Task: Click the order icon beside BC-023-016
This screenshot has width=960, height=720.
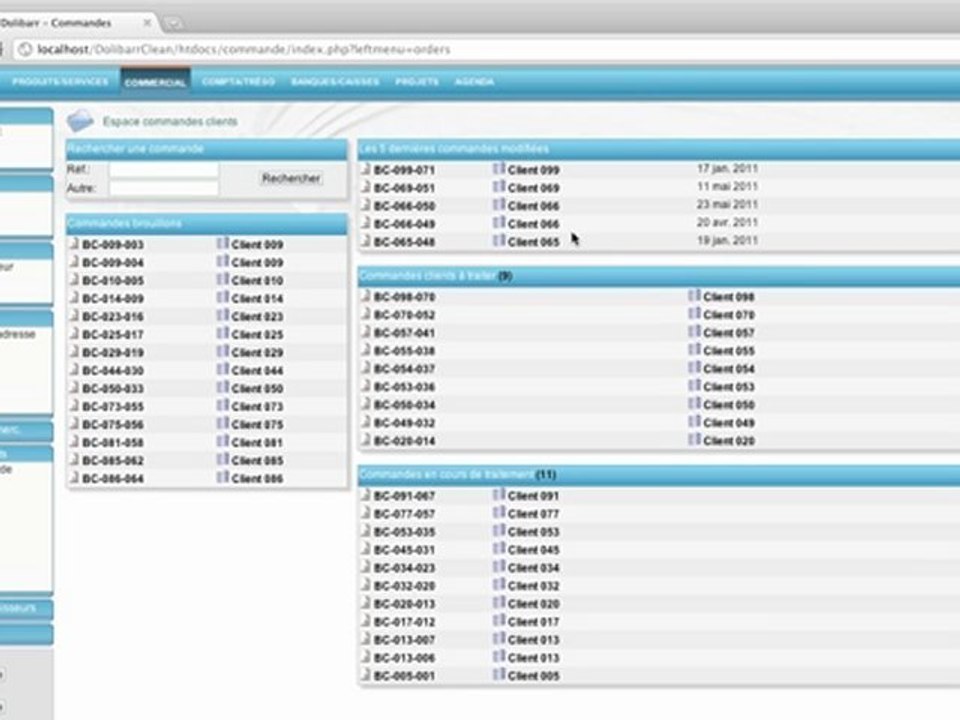Action: [74, 315]
